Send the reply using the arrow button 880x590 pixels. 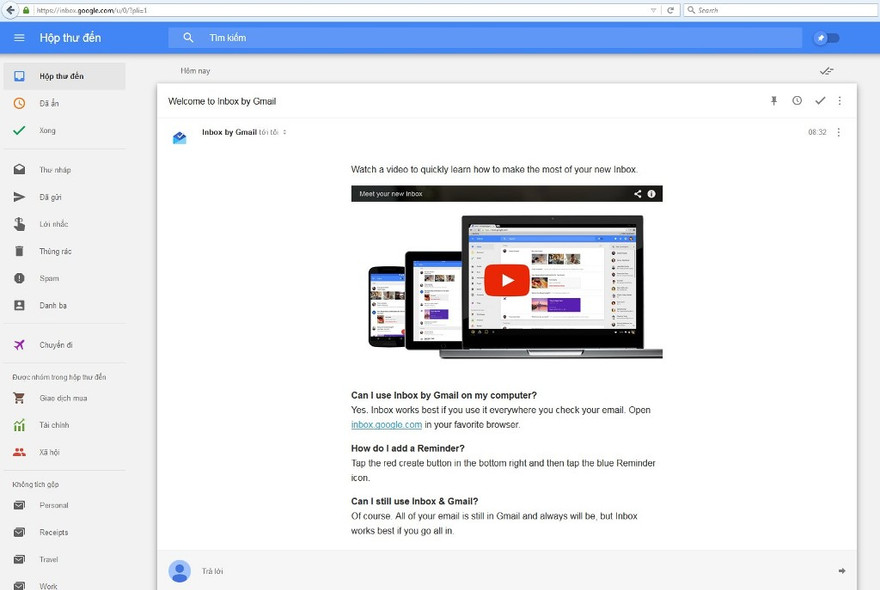click(x=839, y=571)
